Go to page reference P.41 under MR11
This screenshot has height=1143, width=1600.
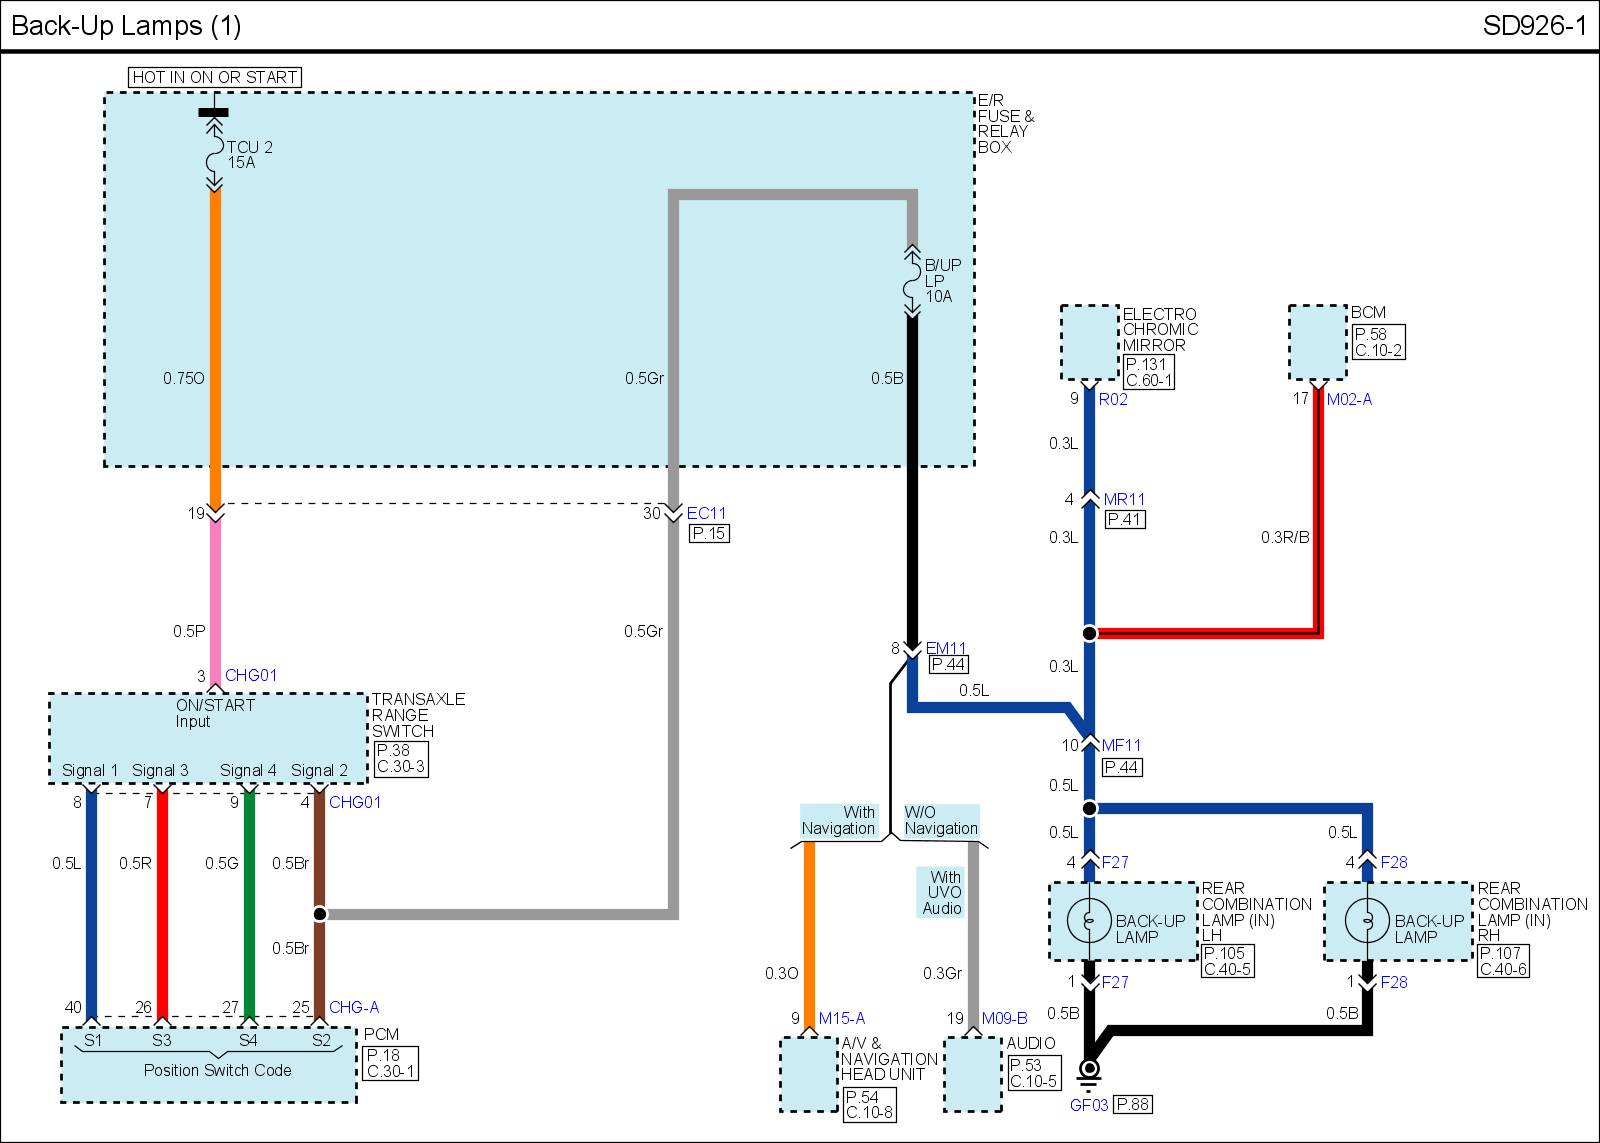(x=1126, y=519)
